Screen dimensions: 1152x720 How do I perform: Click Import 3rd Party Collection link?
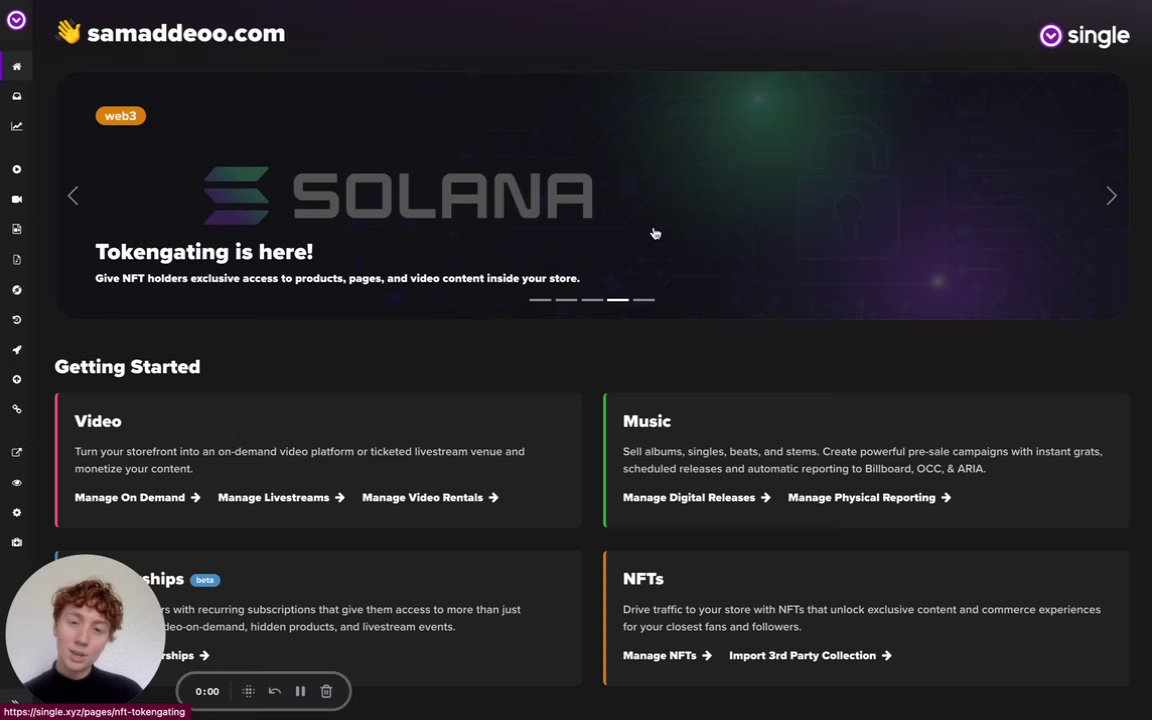(x=810, y=655)
